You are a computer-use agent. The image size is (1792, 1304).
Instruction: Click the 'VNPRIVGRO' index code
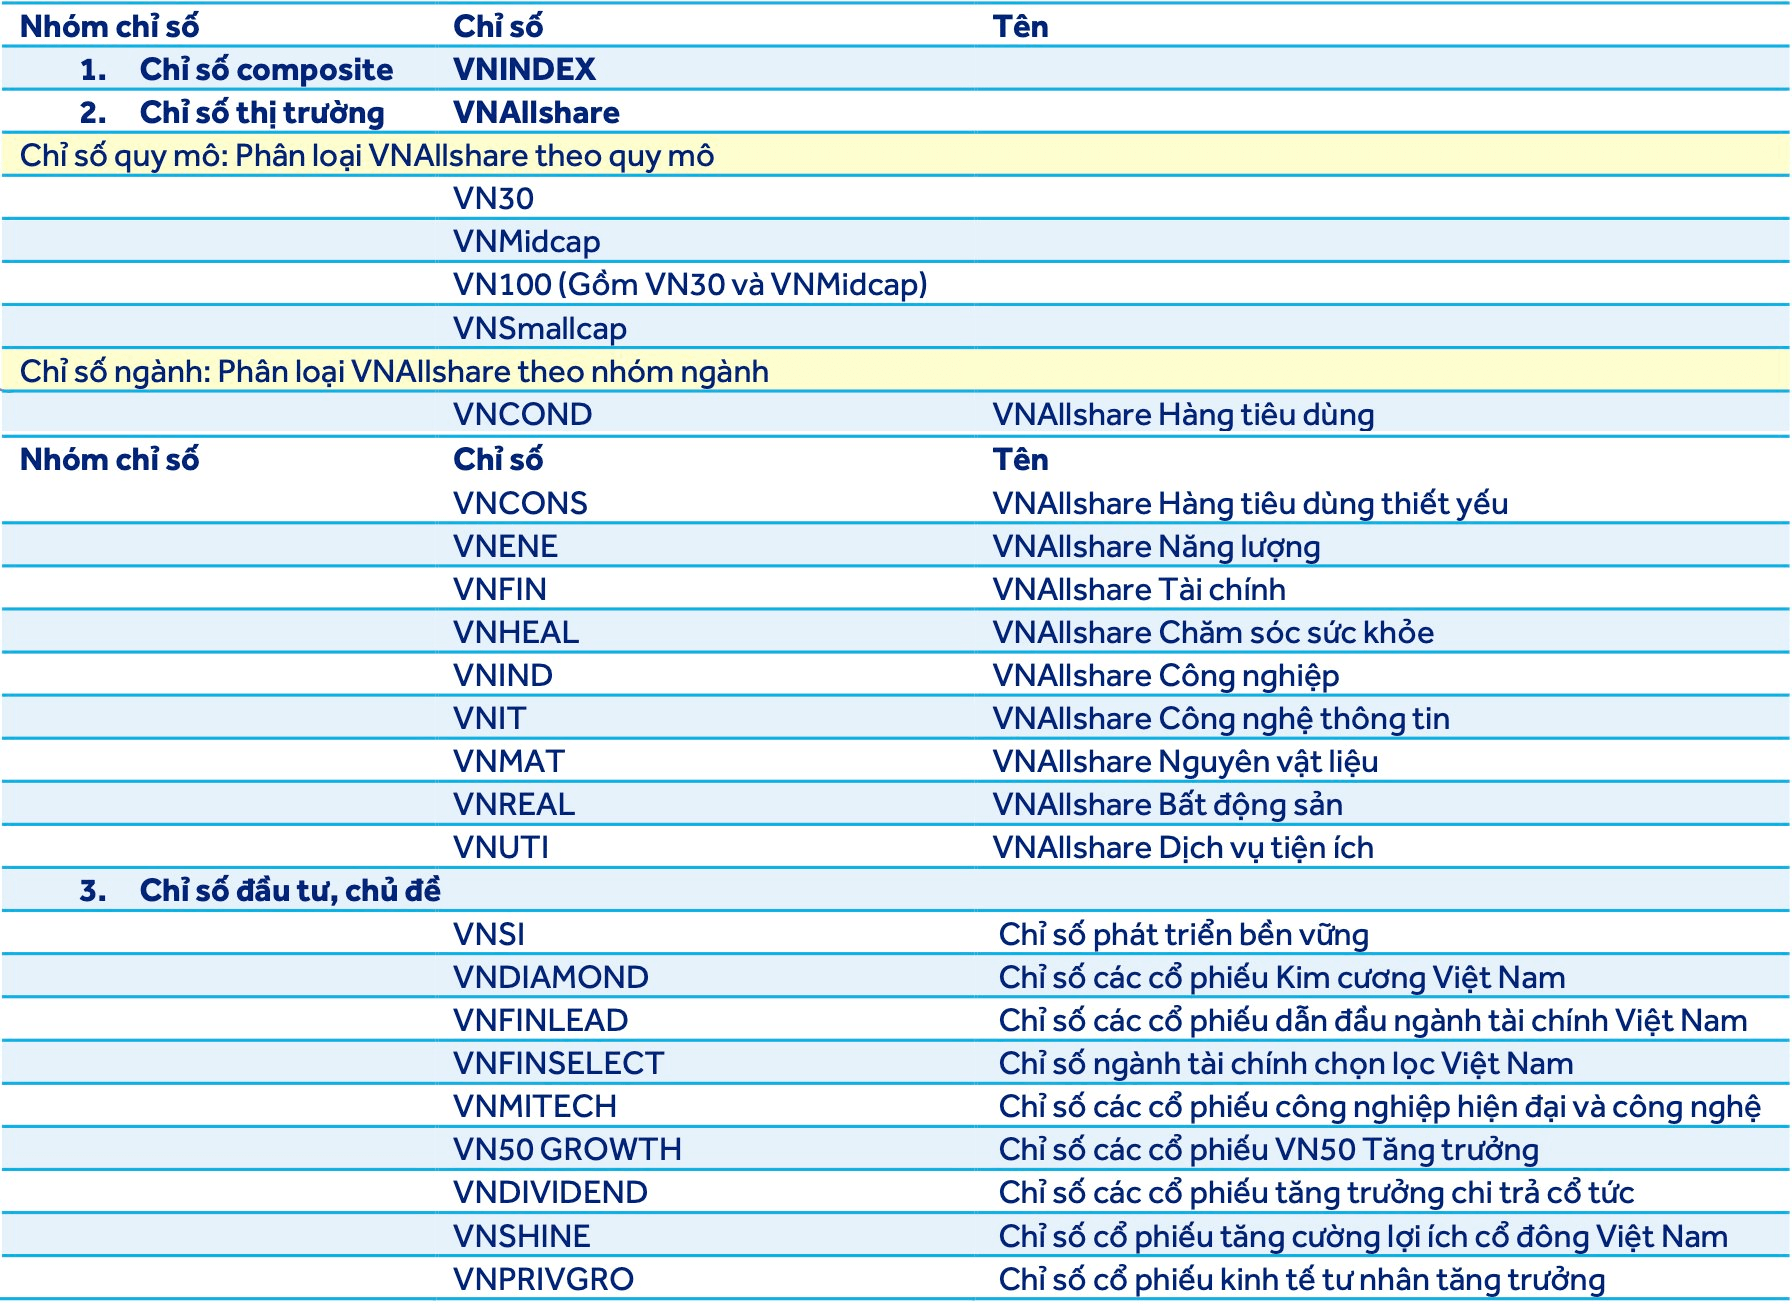[543, 1279]
